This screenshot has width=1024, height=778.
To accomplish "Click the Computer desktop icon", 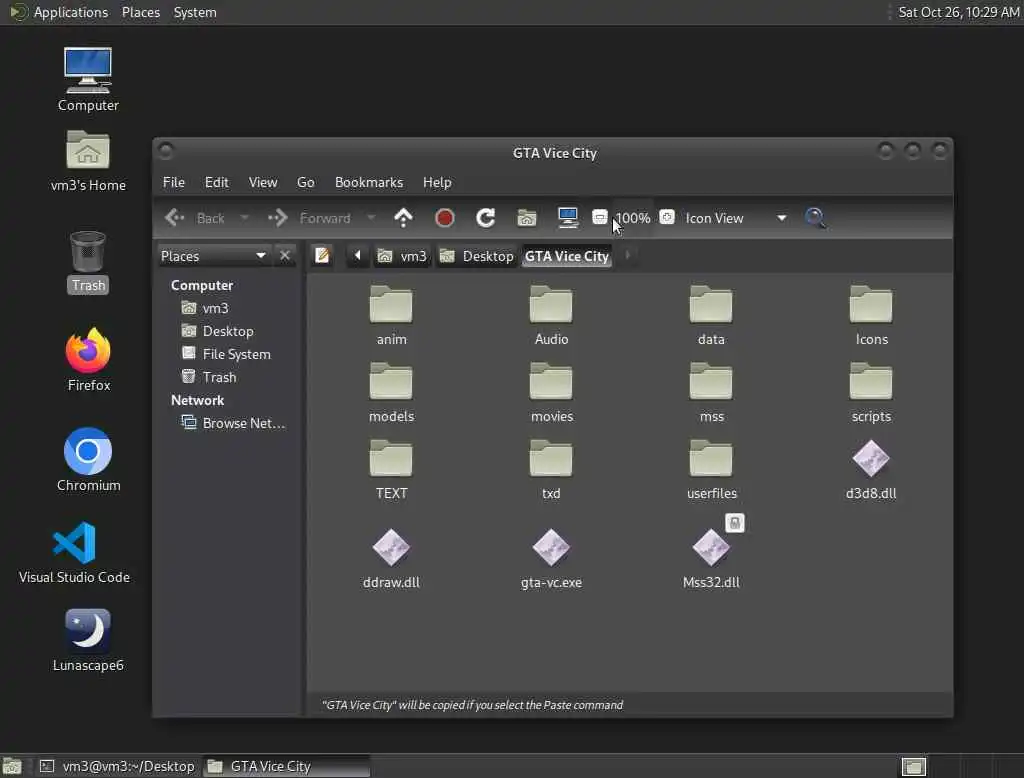I will point(88,79).
